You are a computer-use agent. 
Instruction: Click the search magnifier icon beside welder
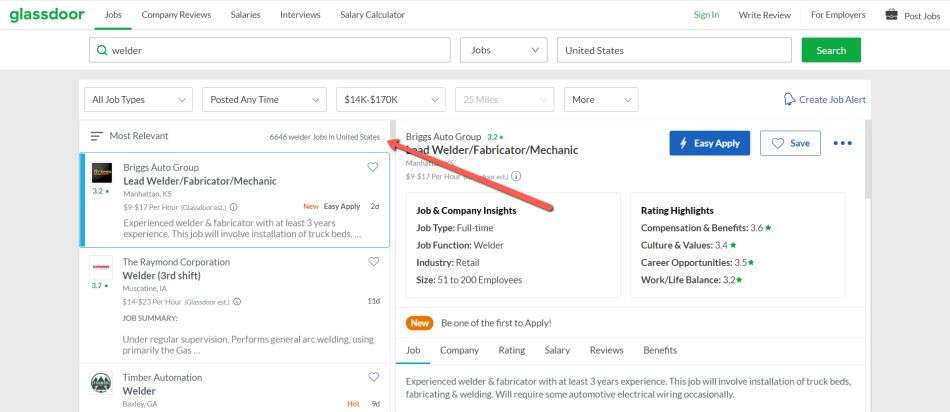pyautogui.click(x=102, y=50)
